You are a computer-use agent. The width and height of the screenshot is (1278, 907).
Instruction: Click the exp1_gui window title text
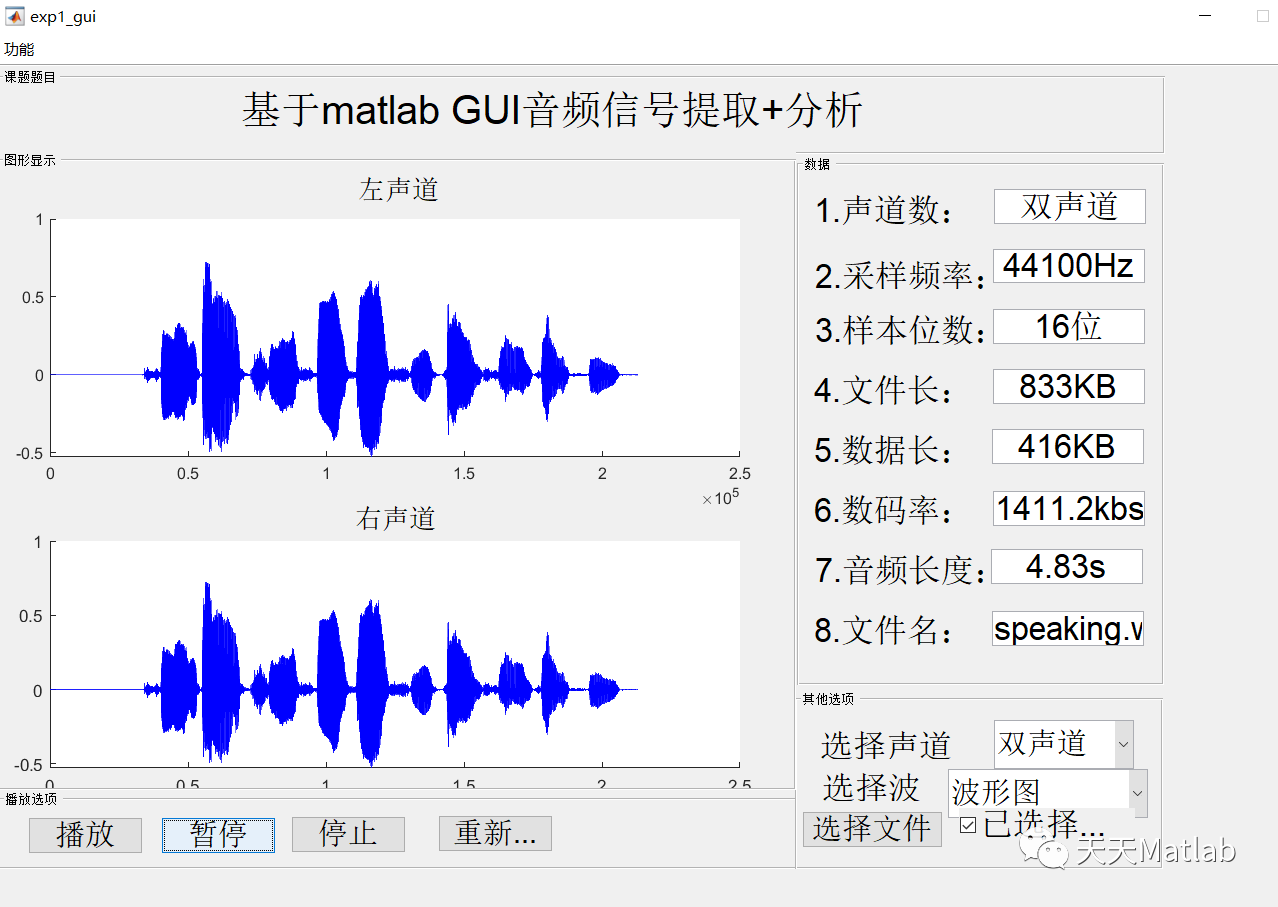coord(63,17)
